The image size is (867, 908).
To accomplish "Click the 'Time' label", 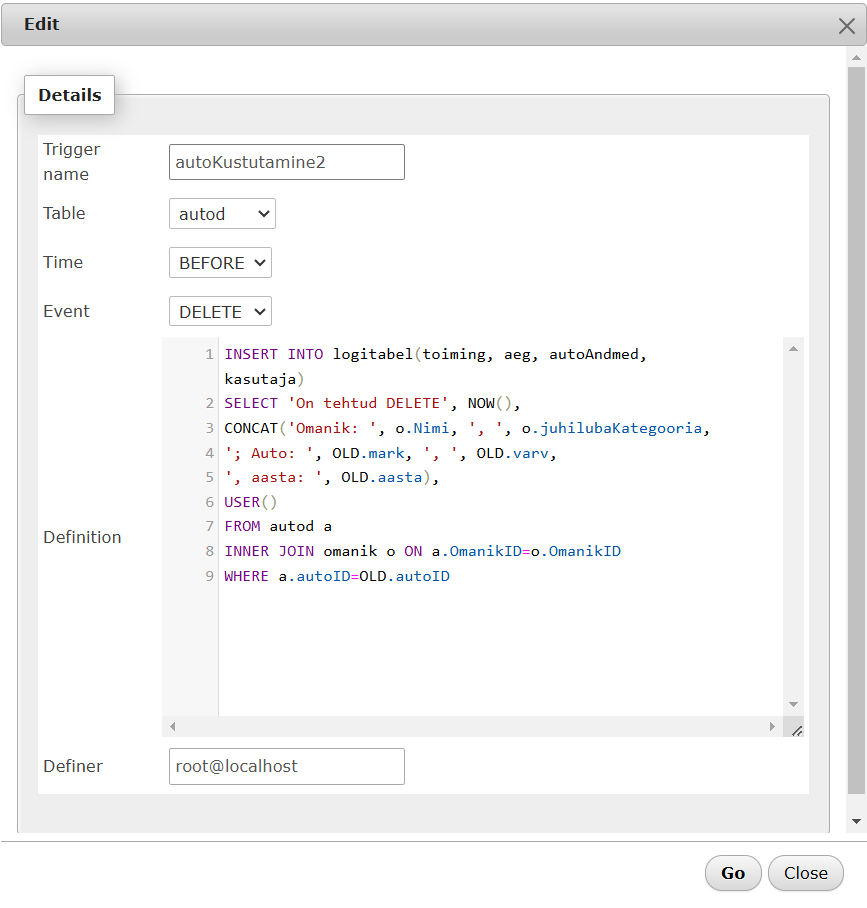I will pos(63,262).
